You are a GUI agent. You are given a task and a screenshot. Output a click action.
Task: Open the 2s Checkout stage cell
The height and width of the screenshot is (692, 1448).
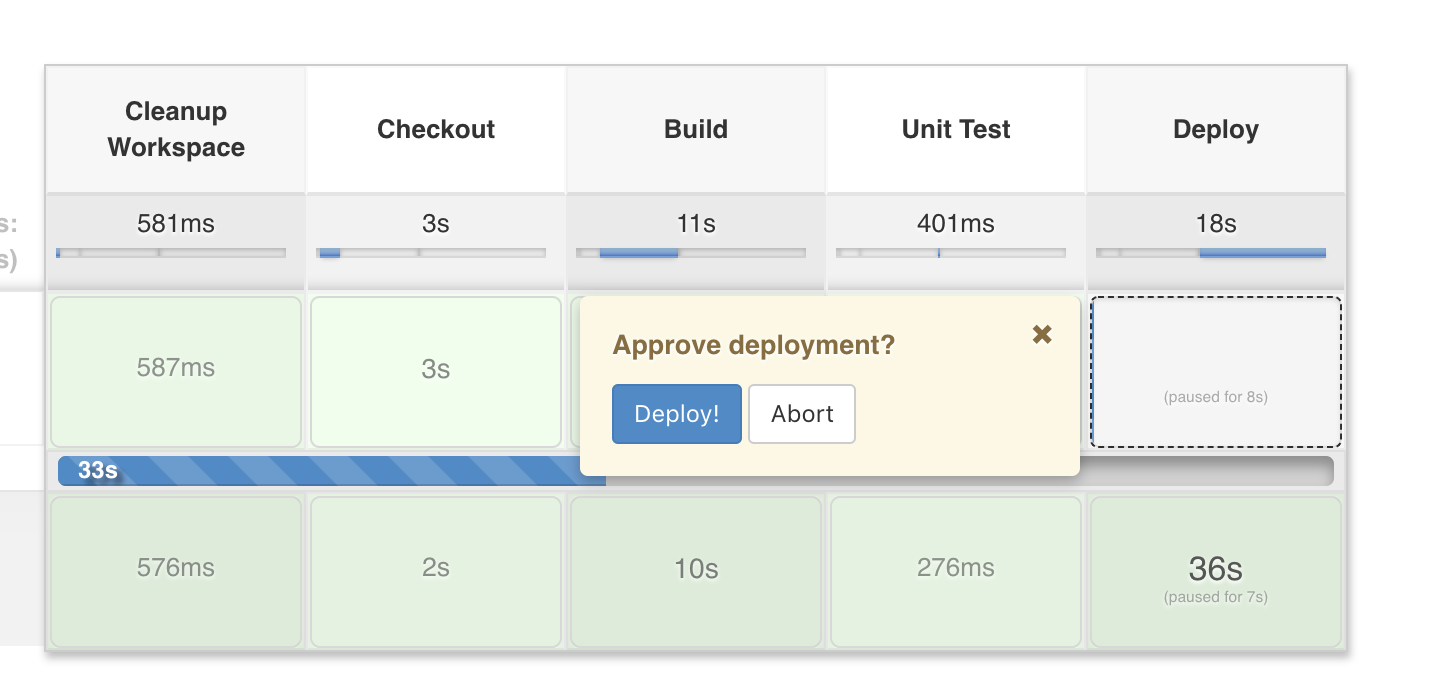[x=436, y=572]
